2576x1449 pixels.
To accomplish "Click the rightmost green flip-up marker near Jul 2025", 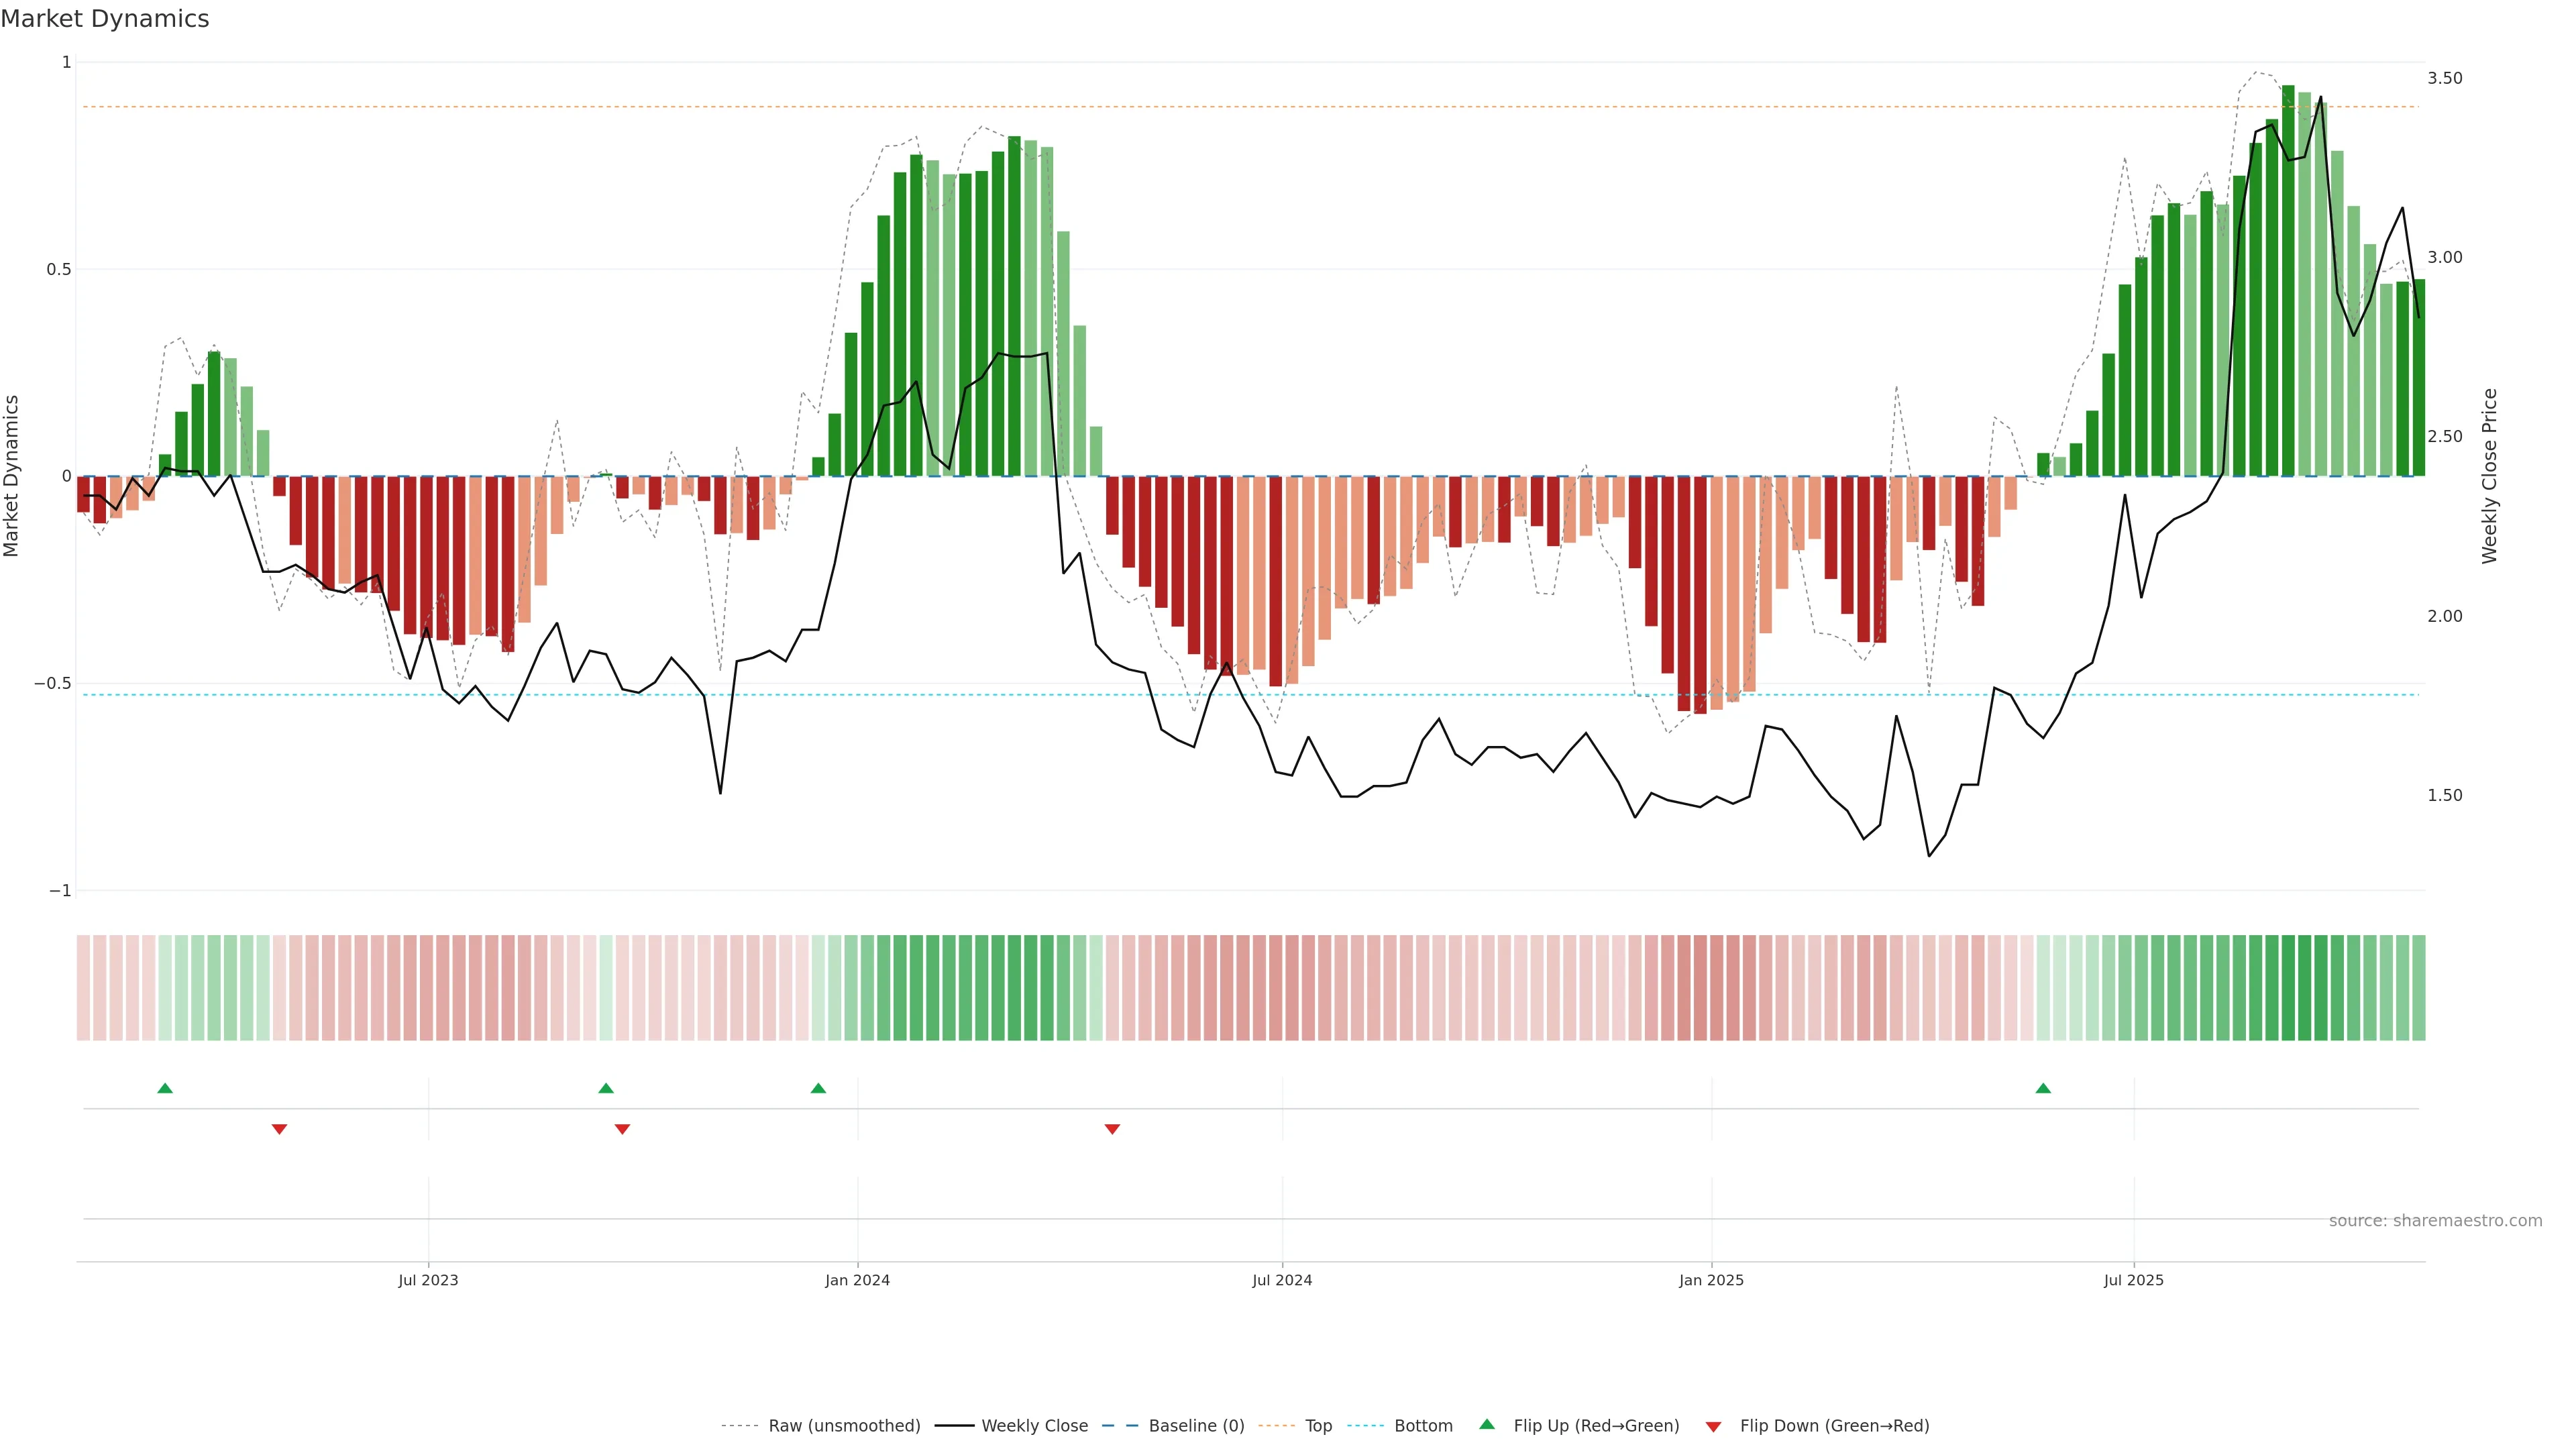I will click(2043, 1088).
